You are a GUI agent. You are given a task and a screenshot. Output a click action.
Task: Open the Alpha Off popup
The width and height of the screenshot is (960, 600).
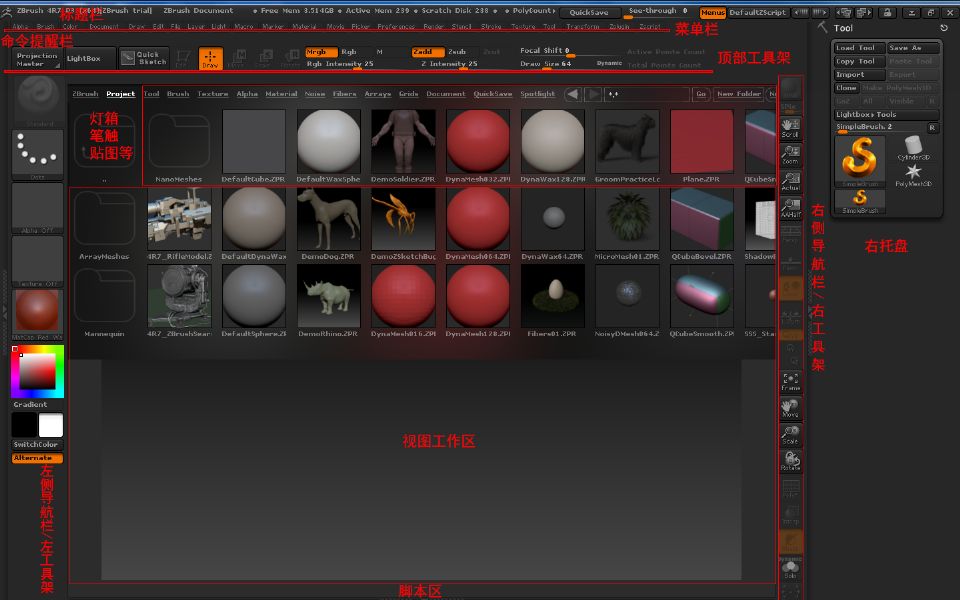click(x=38, y=208)
